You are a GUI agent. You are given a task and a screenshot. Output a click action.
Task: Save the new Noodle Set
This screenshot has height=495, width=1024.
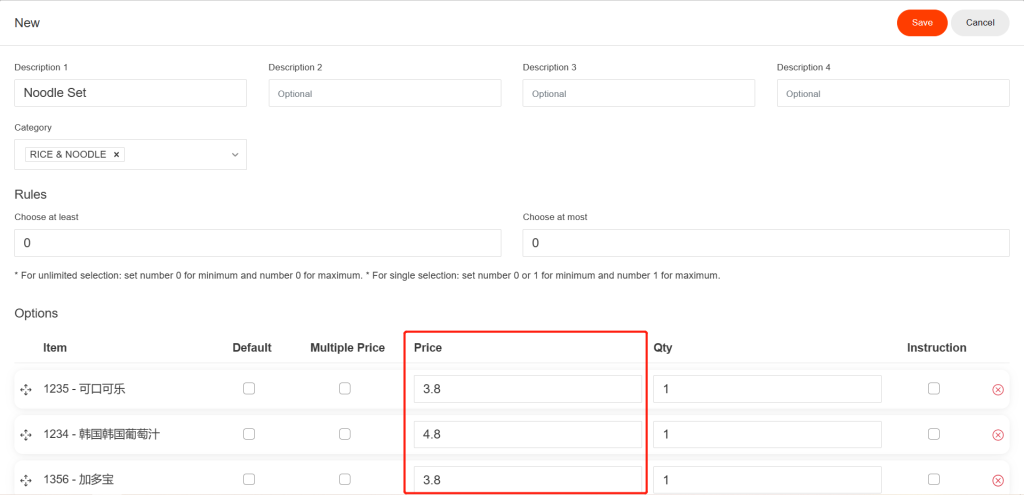click(x=922, y=23)
